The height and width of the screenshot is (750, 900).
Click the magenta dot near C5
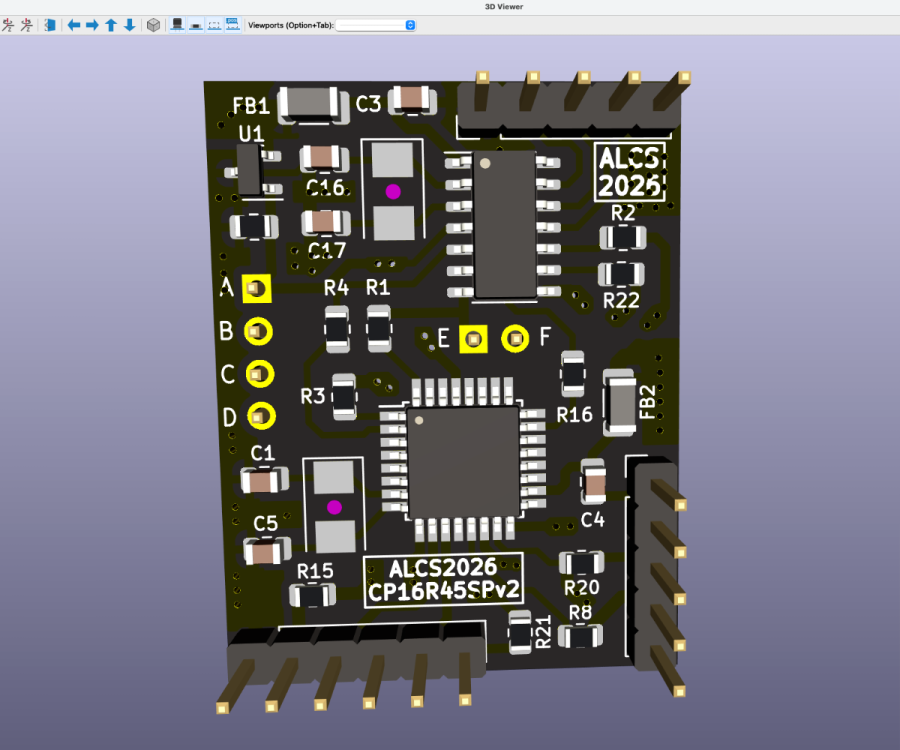coord(335,507)
